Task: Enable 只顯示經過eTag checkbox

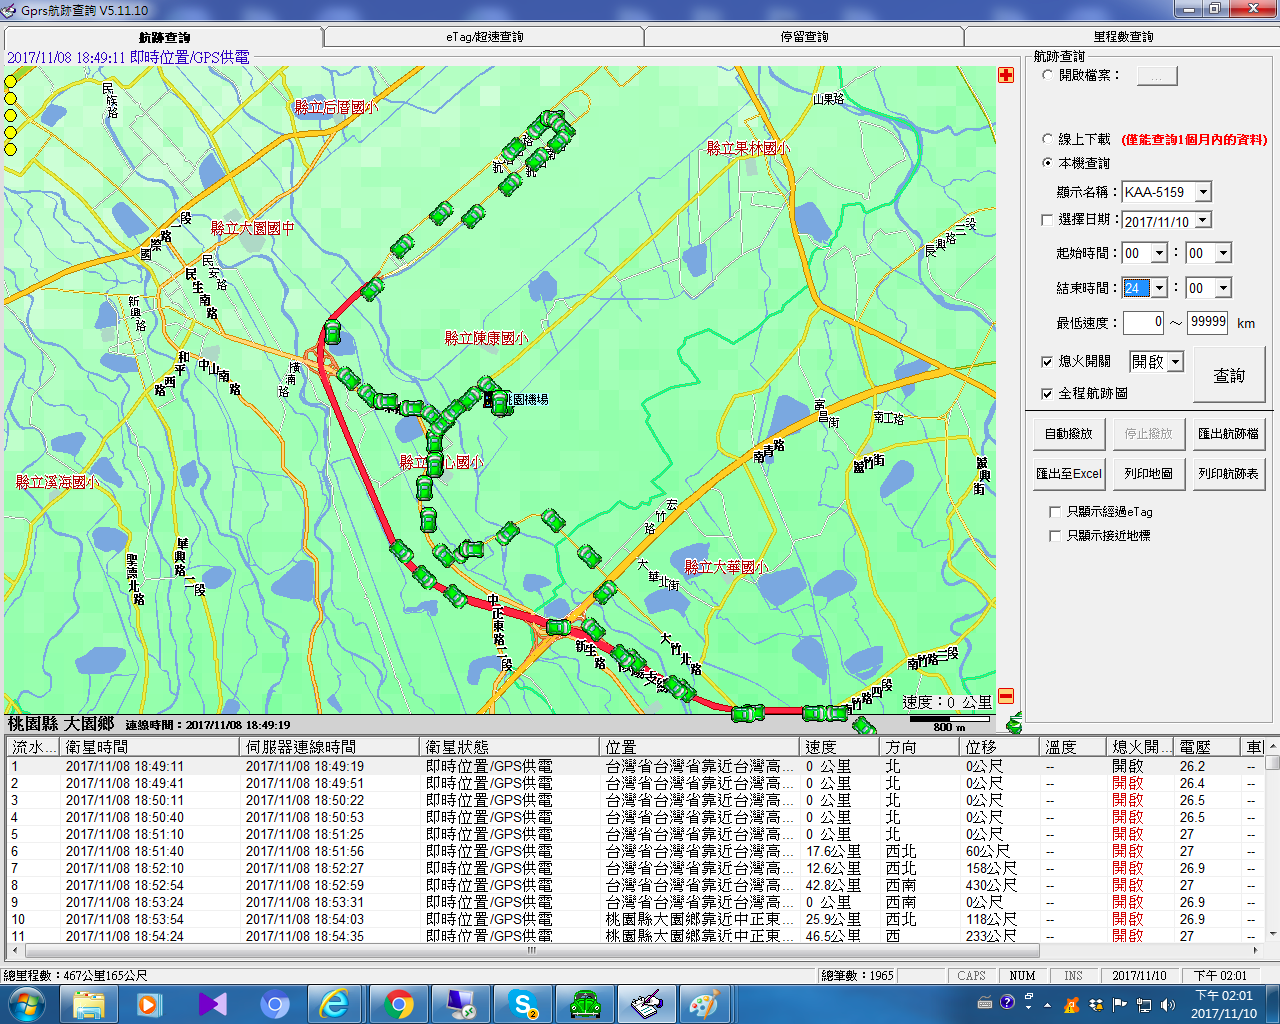Action: pyautogui.click(x=1055, y=511)
